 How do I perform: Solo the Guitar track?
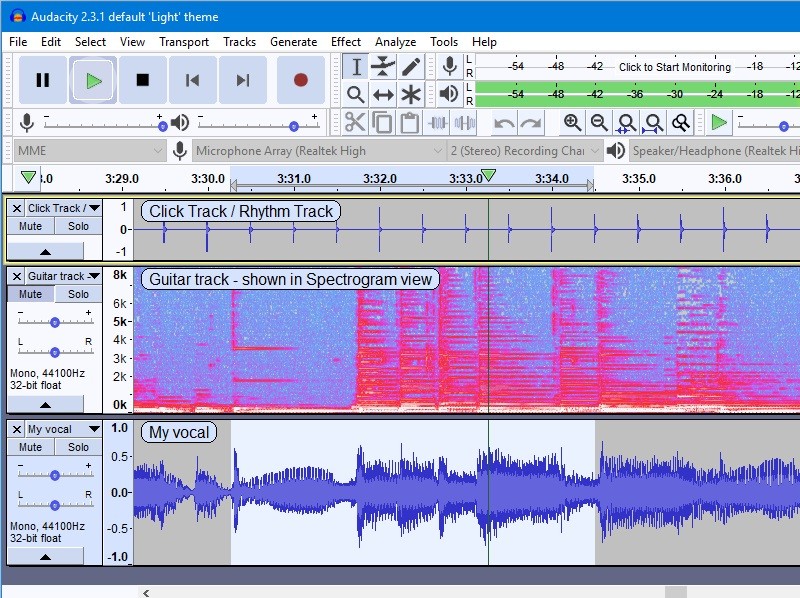[78, 294]
